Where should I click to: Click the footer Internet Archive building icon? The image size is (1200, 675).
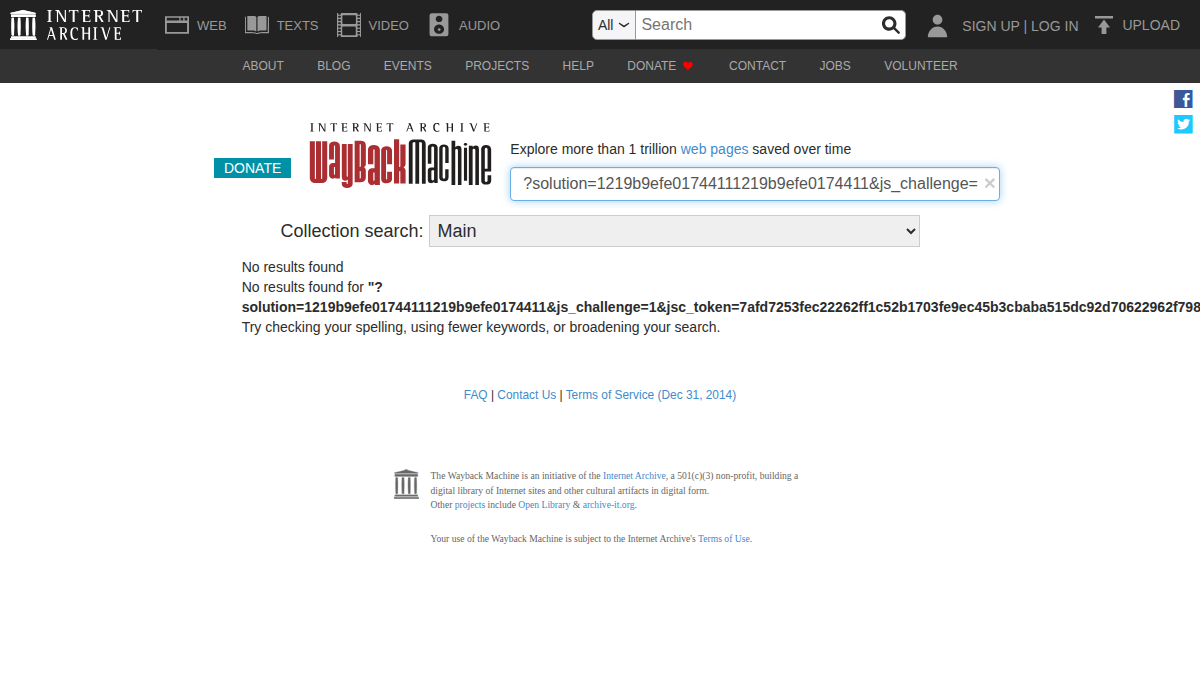pyautogui.click(x=406, y=484)
